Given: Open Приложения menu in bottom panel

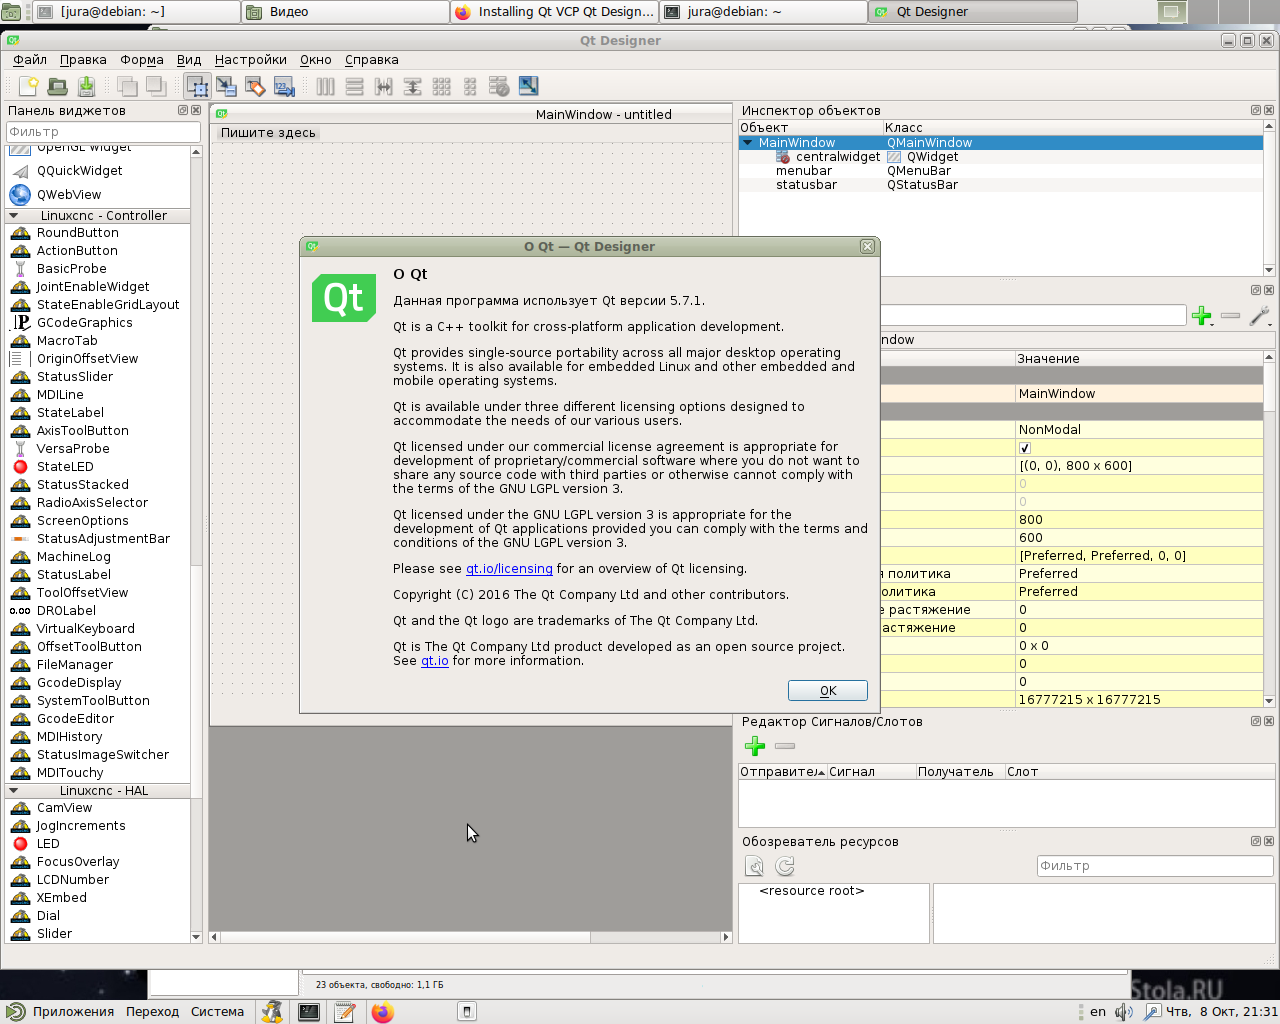Looking at the screenshot, I should tap(73, 1012).
